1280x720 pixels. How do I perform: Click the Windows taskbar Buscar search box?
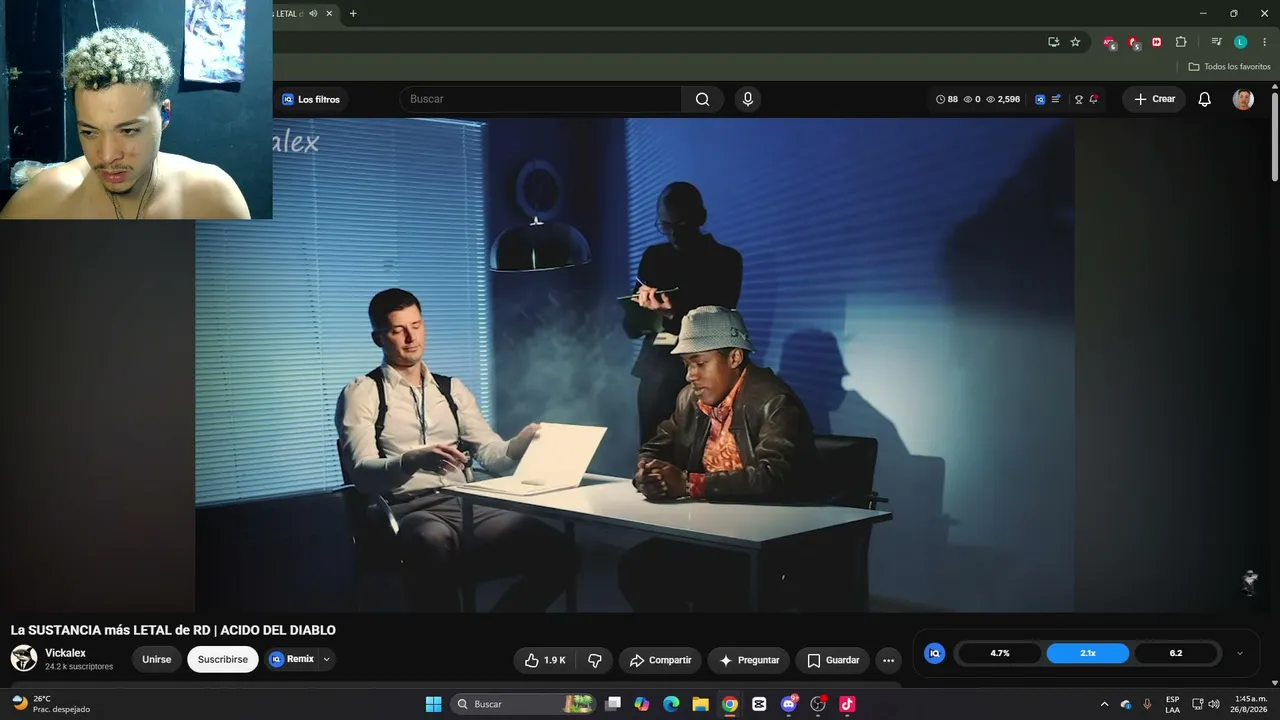[525, 704]
